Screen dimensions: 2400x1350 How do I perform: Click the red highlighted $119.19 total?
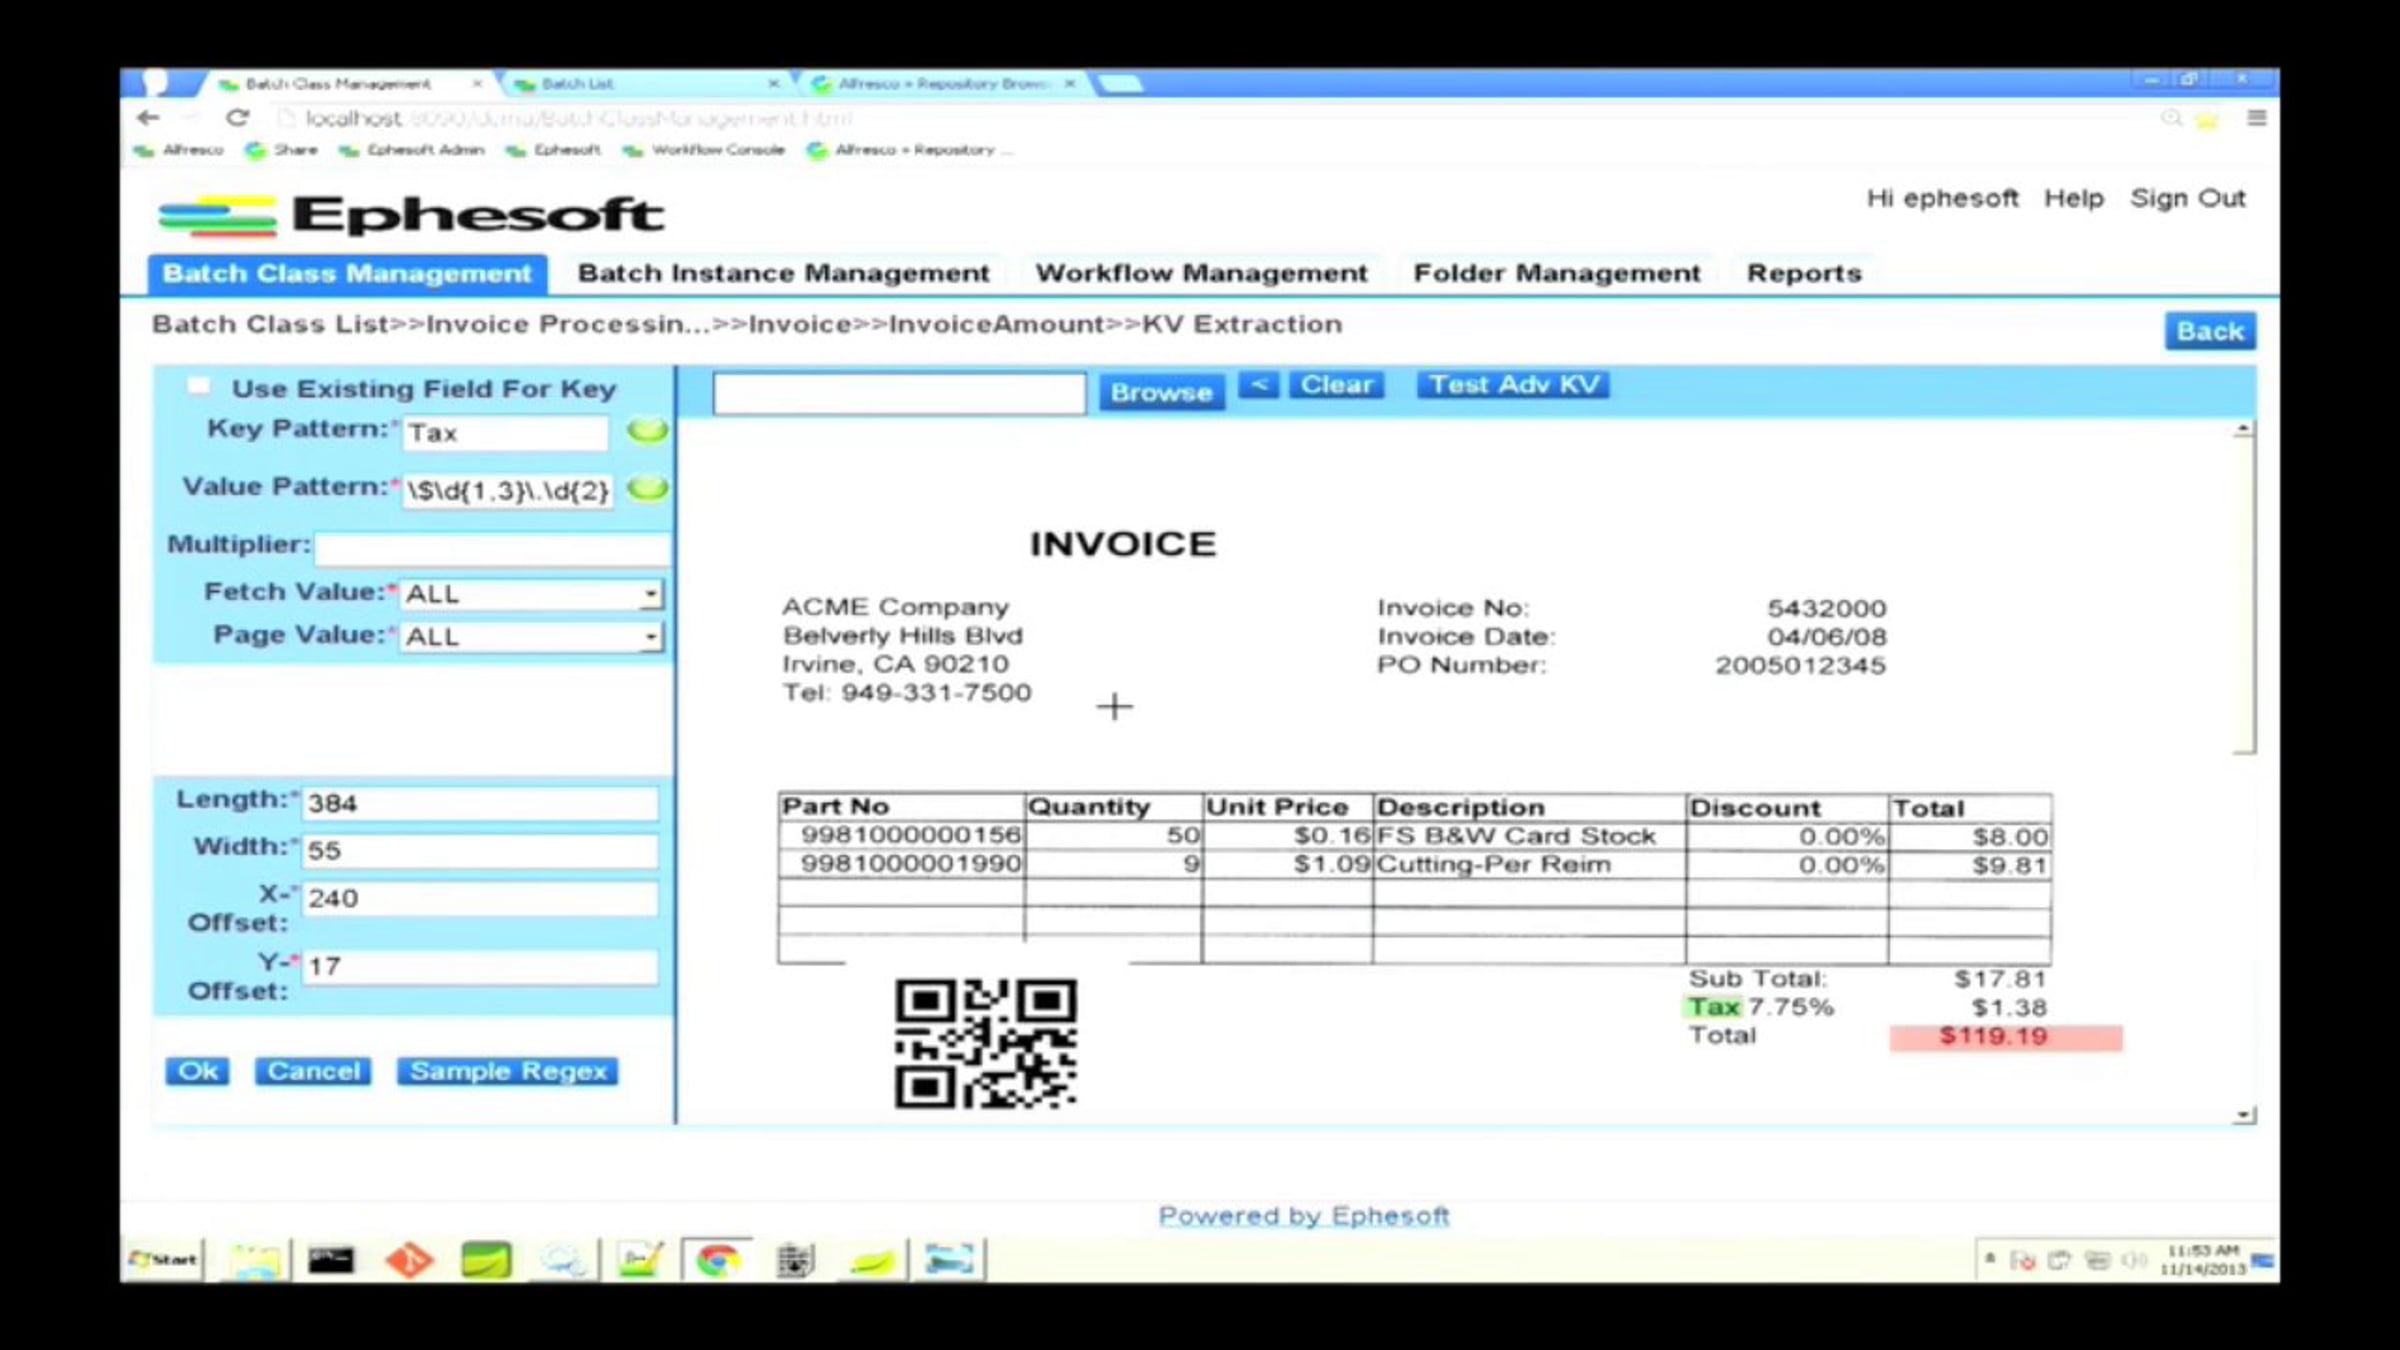(2006, 1037)
